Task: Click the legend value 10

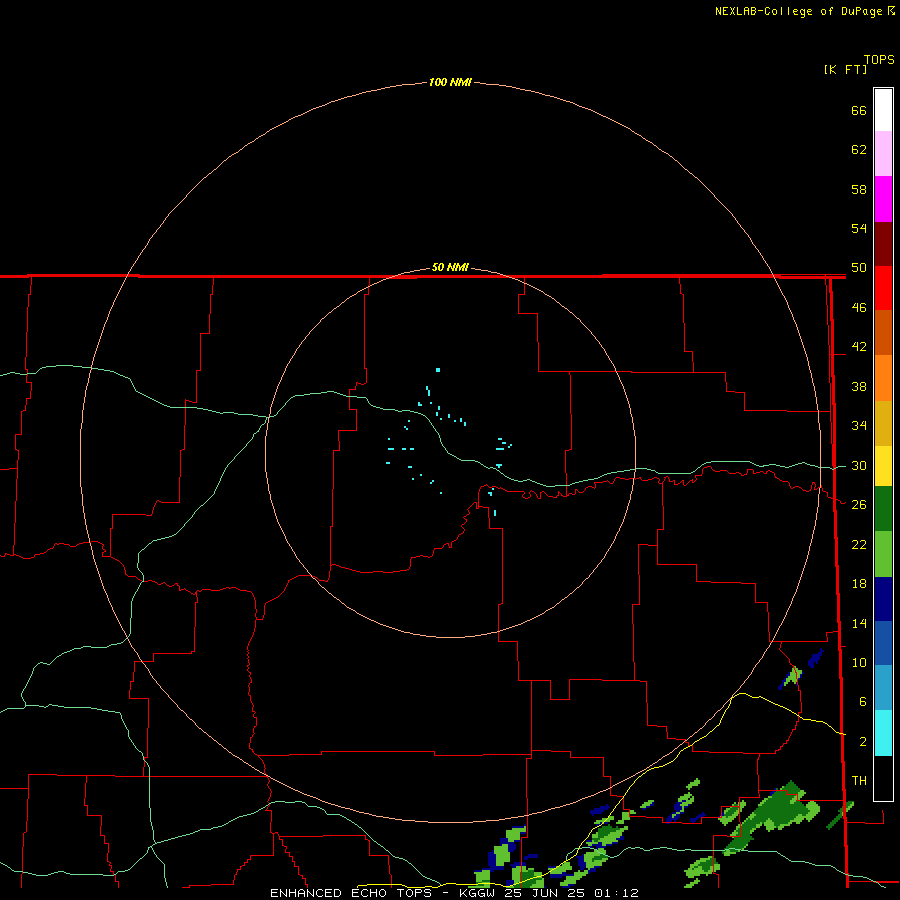Action: point(859,663)
